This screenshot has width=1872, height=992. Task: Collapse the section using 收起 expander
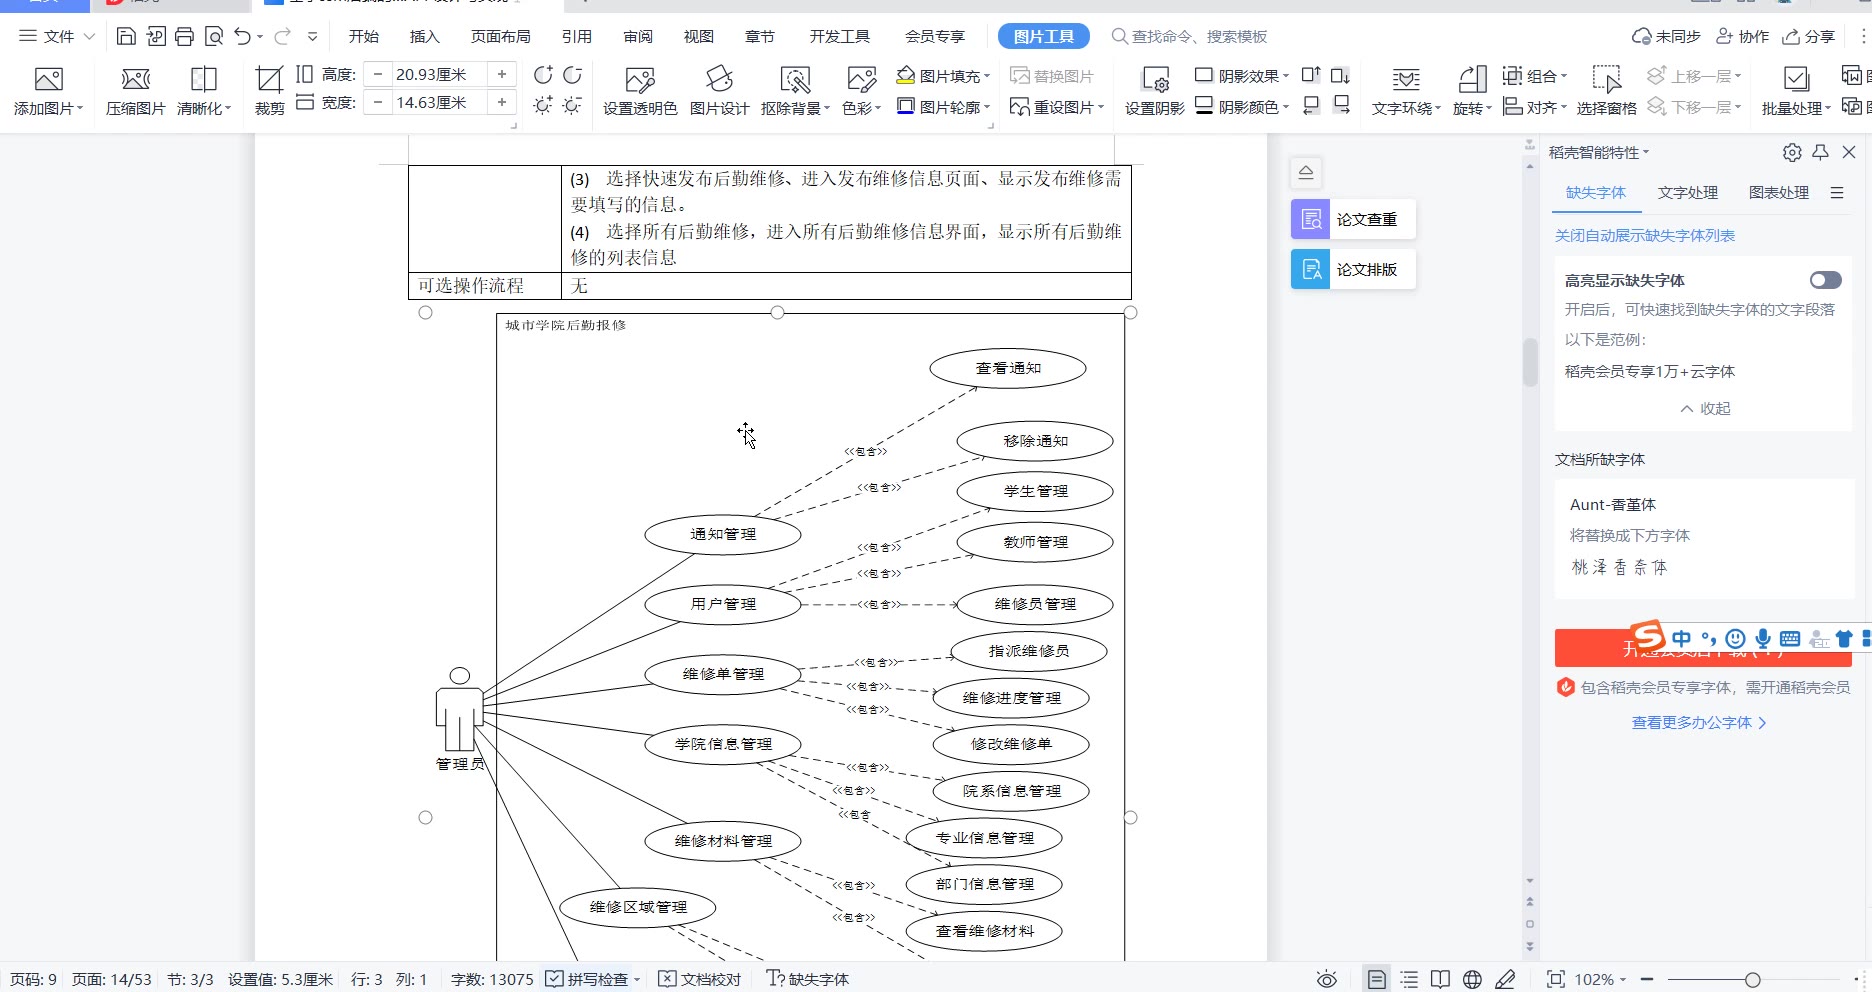coord(1705,408)
